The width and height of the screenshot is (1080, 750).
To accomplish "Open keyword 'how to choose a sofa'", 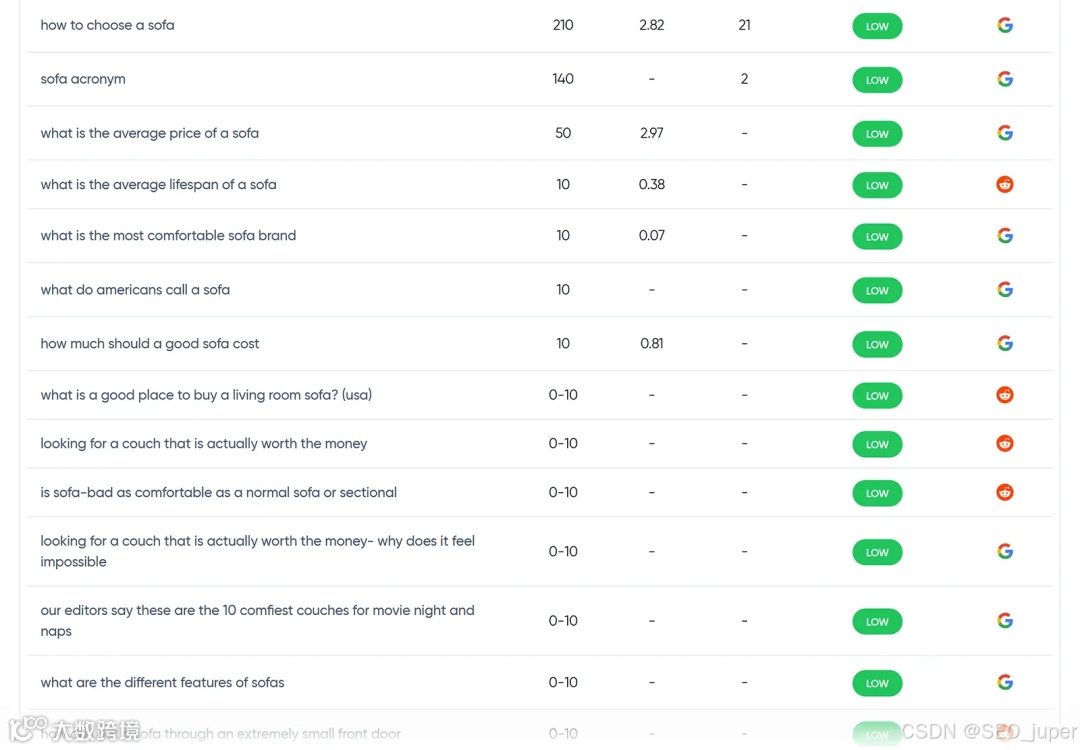I will point(107,25).
